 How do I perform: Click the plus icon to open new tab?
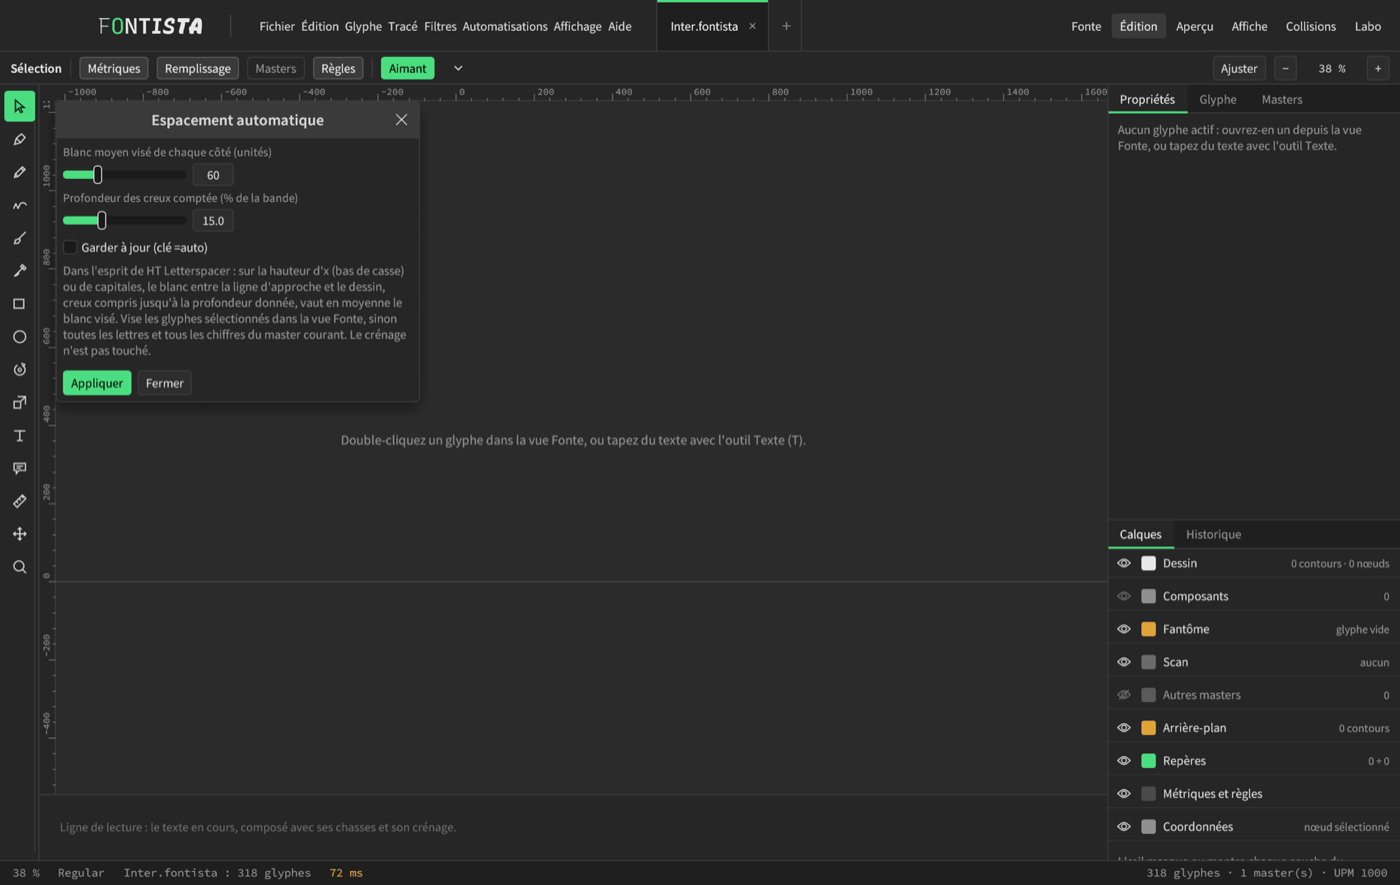[786, 26]
